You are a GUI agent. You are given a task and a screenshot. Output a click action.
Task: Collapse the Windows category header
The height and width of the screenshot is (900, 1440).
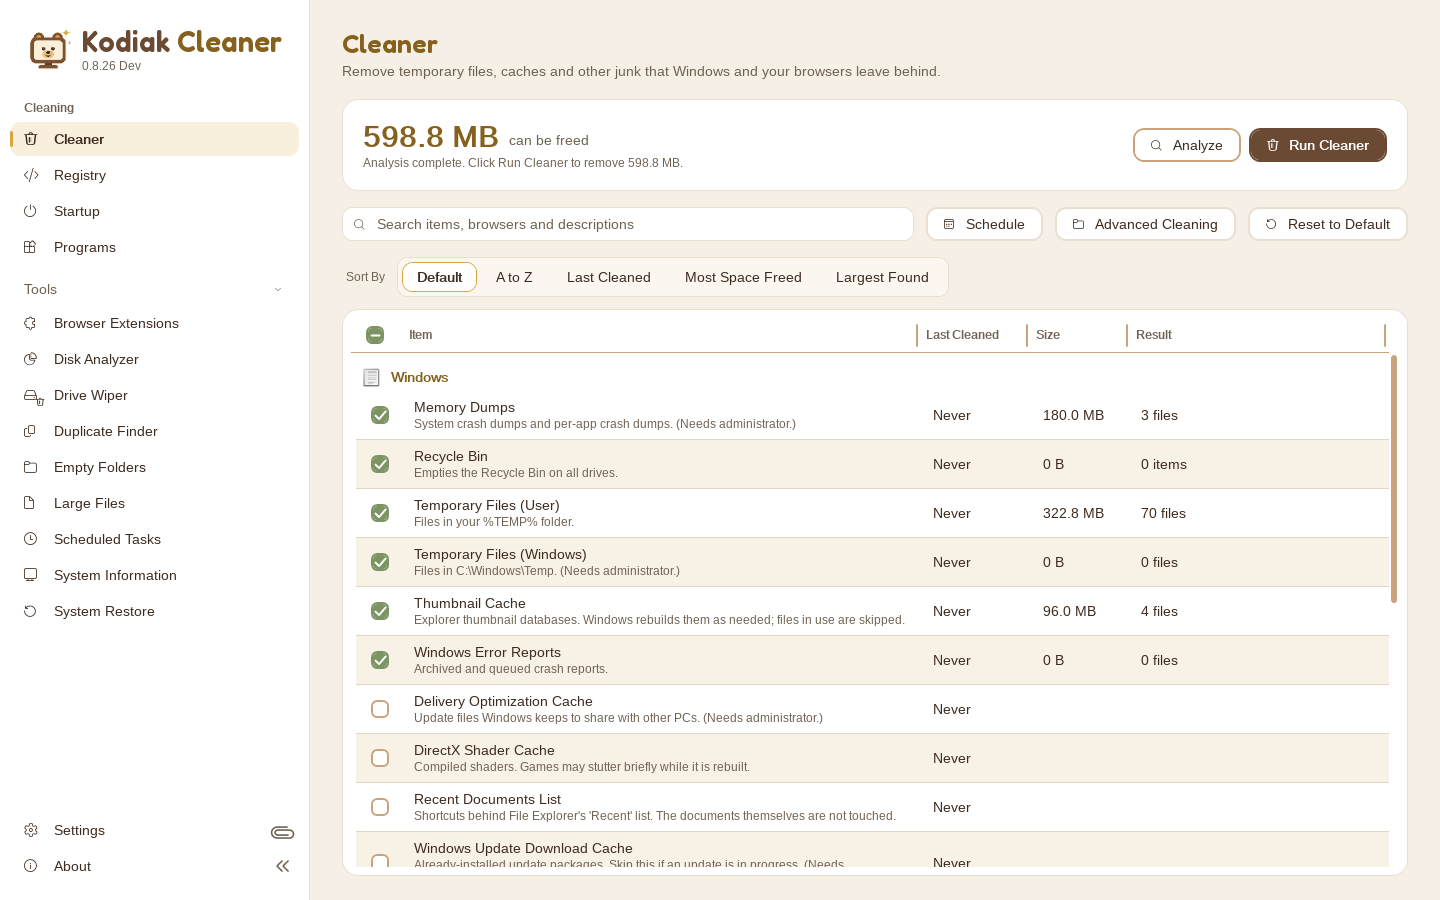419,377
